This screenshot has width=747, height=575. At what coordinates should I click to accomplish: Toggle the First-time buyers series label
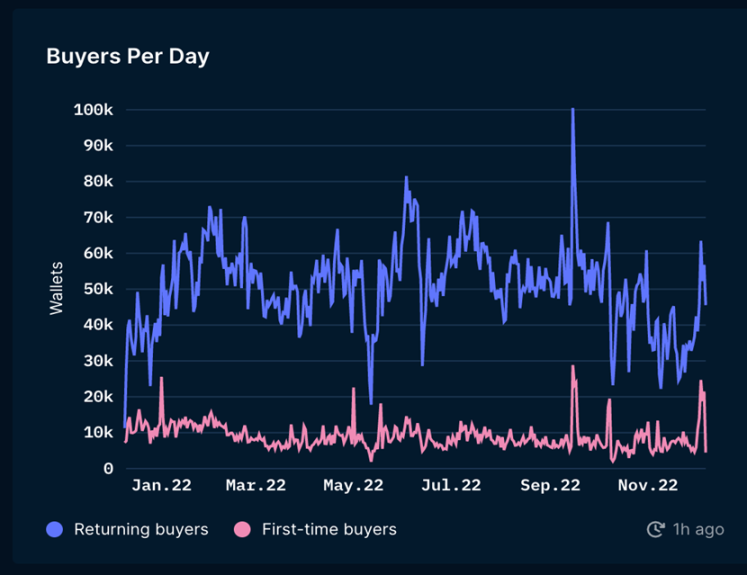point(328,529)
